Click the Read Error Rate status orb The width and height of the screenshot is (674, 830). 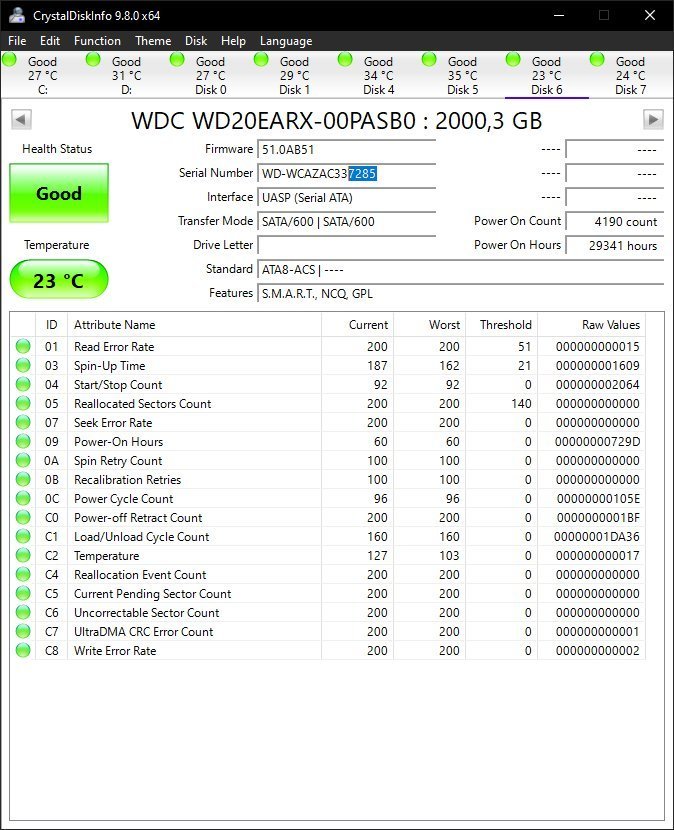coord(23,347)
